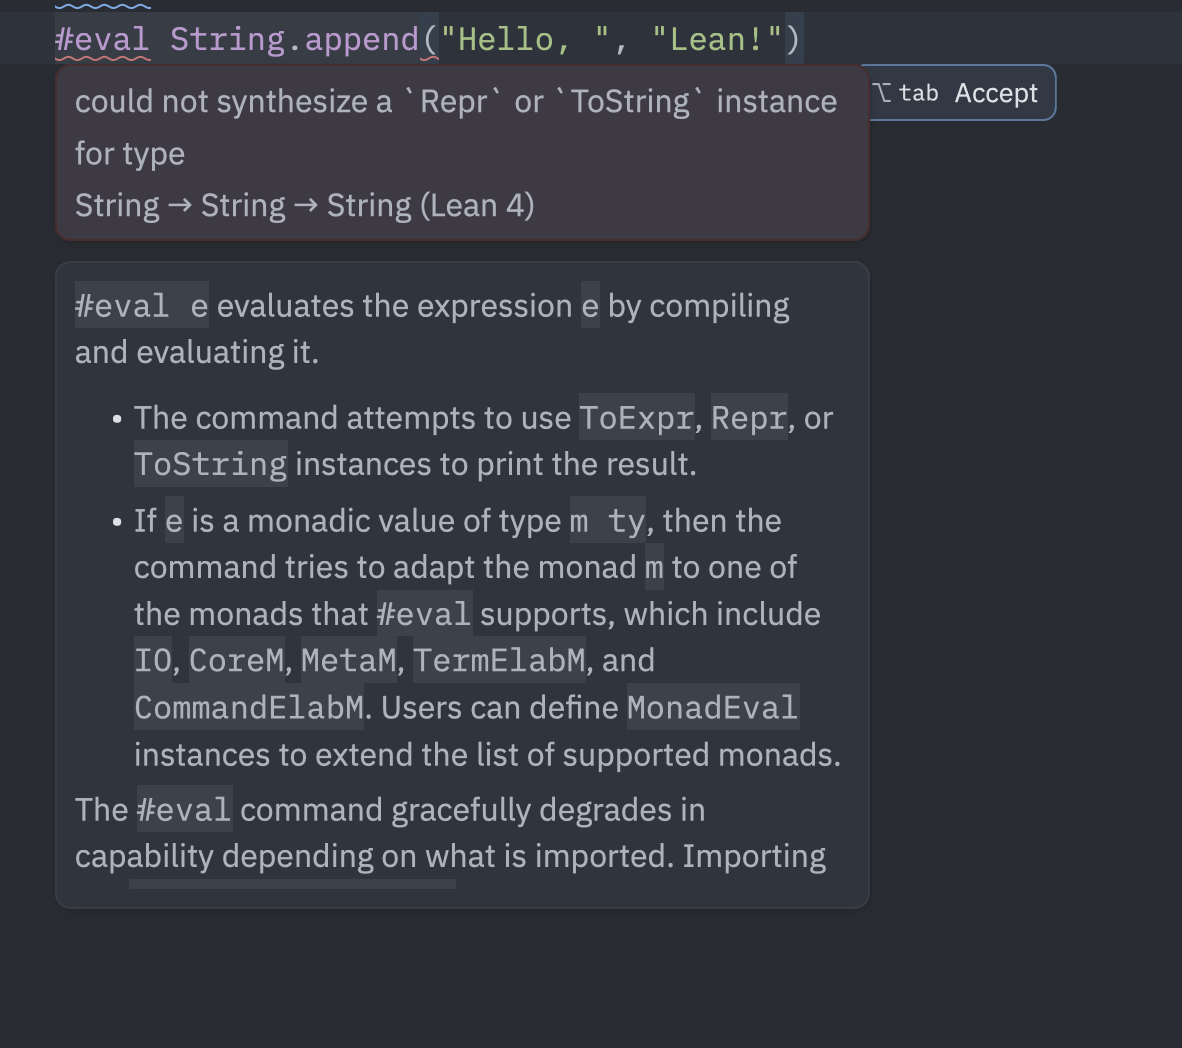Click the MonadEval inline code
Viewport: 1182px width, 1048px height.
point(713,707)
